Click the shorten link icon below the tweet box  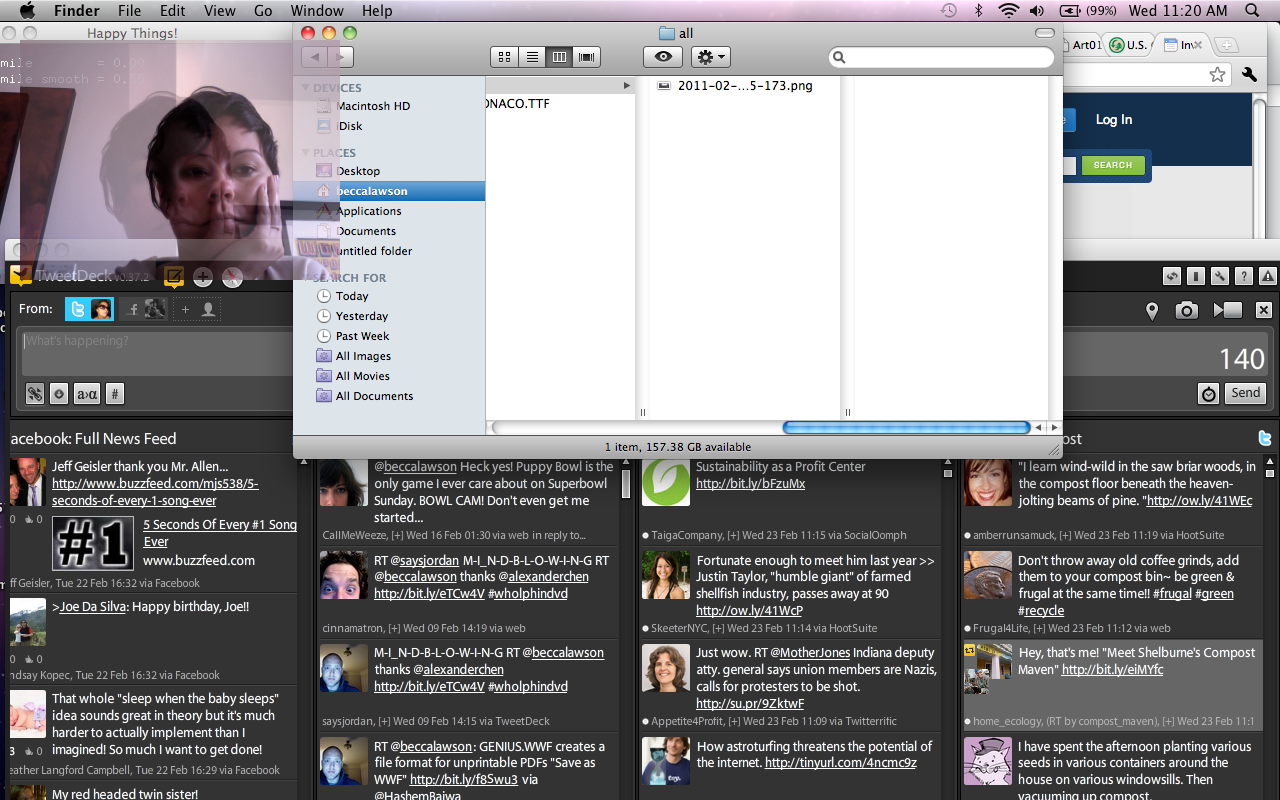(x=35, y=394)
